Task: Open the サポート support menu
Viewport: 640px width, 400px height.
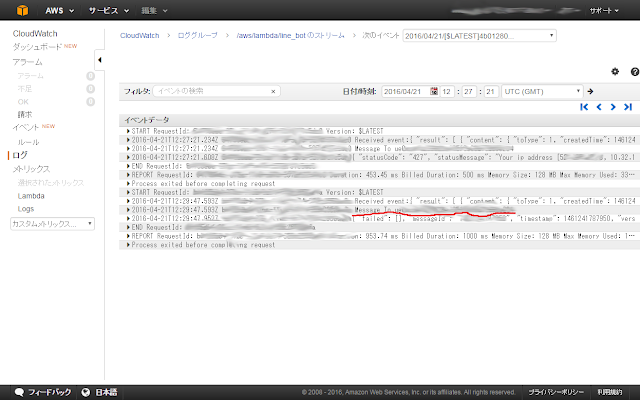Action: pyautogui.click(x=604, y=11)
